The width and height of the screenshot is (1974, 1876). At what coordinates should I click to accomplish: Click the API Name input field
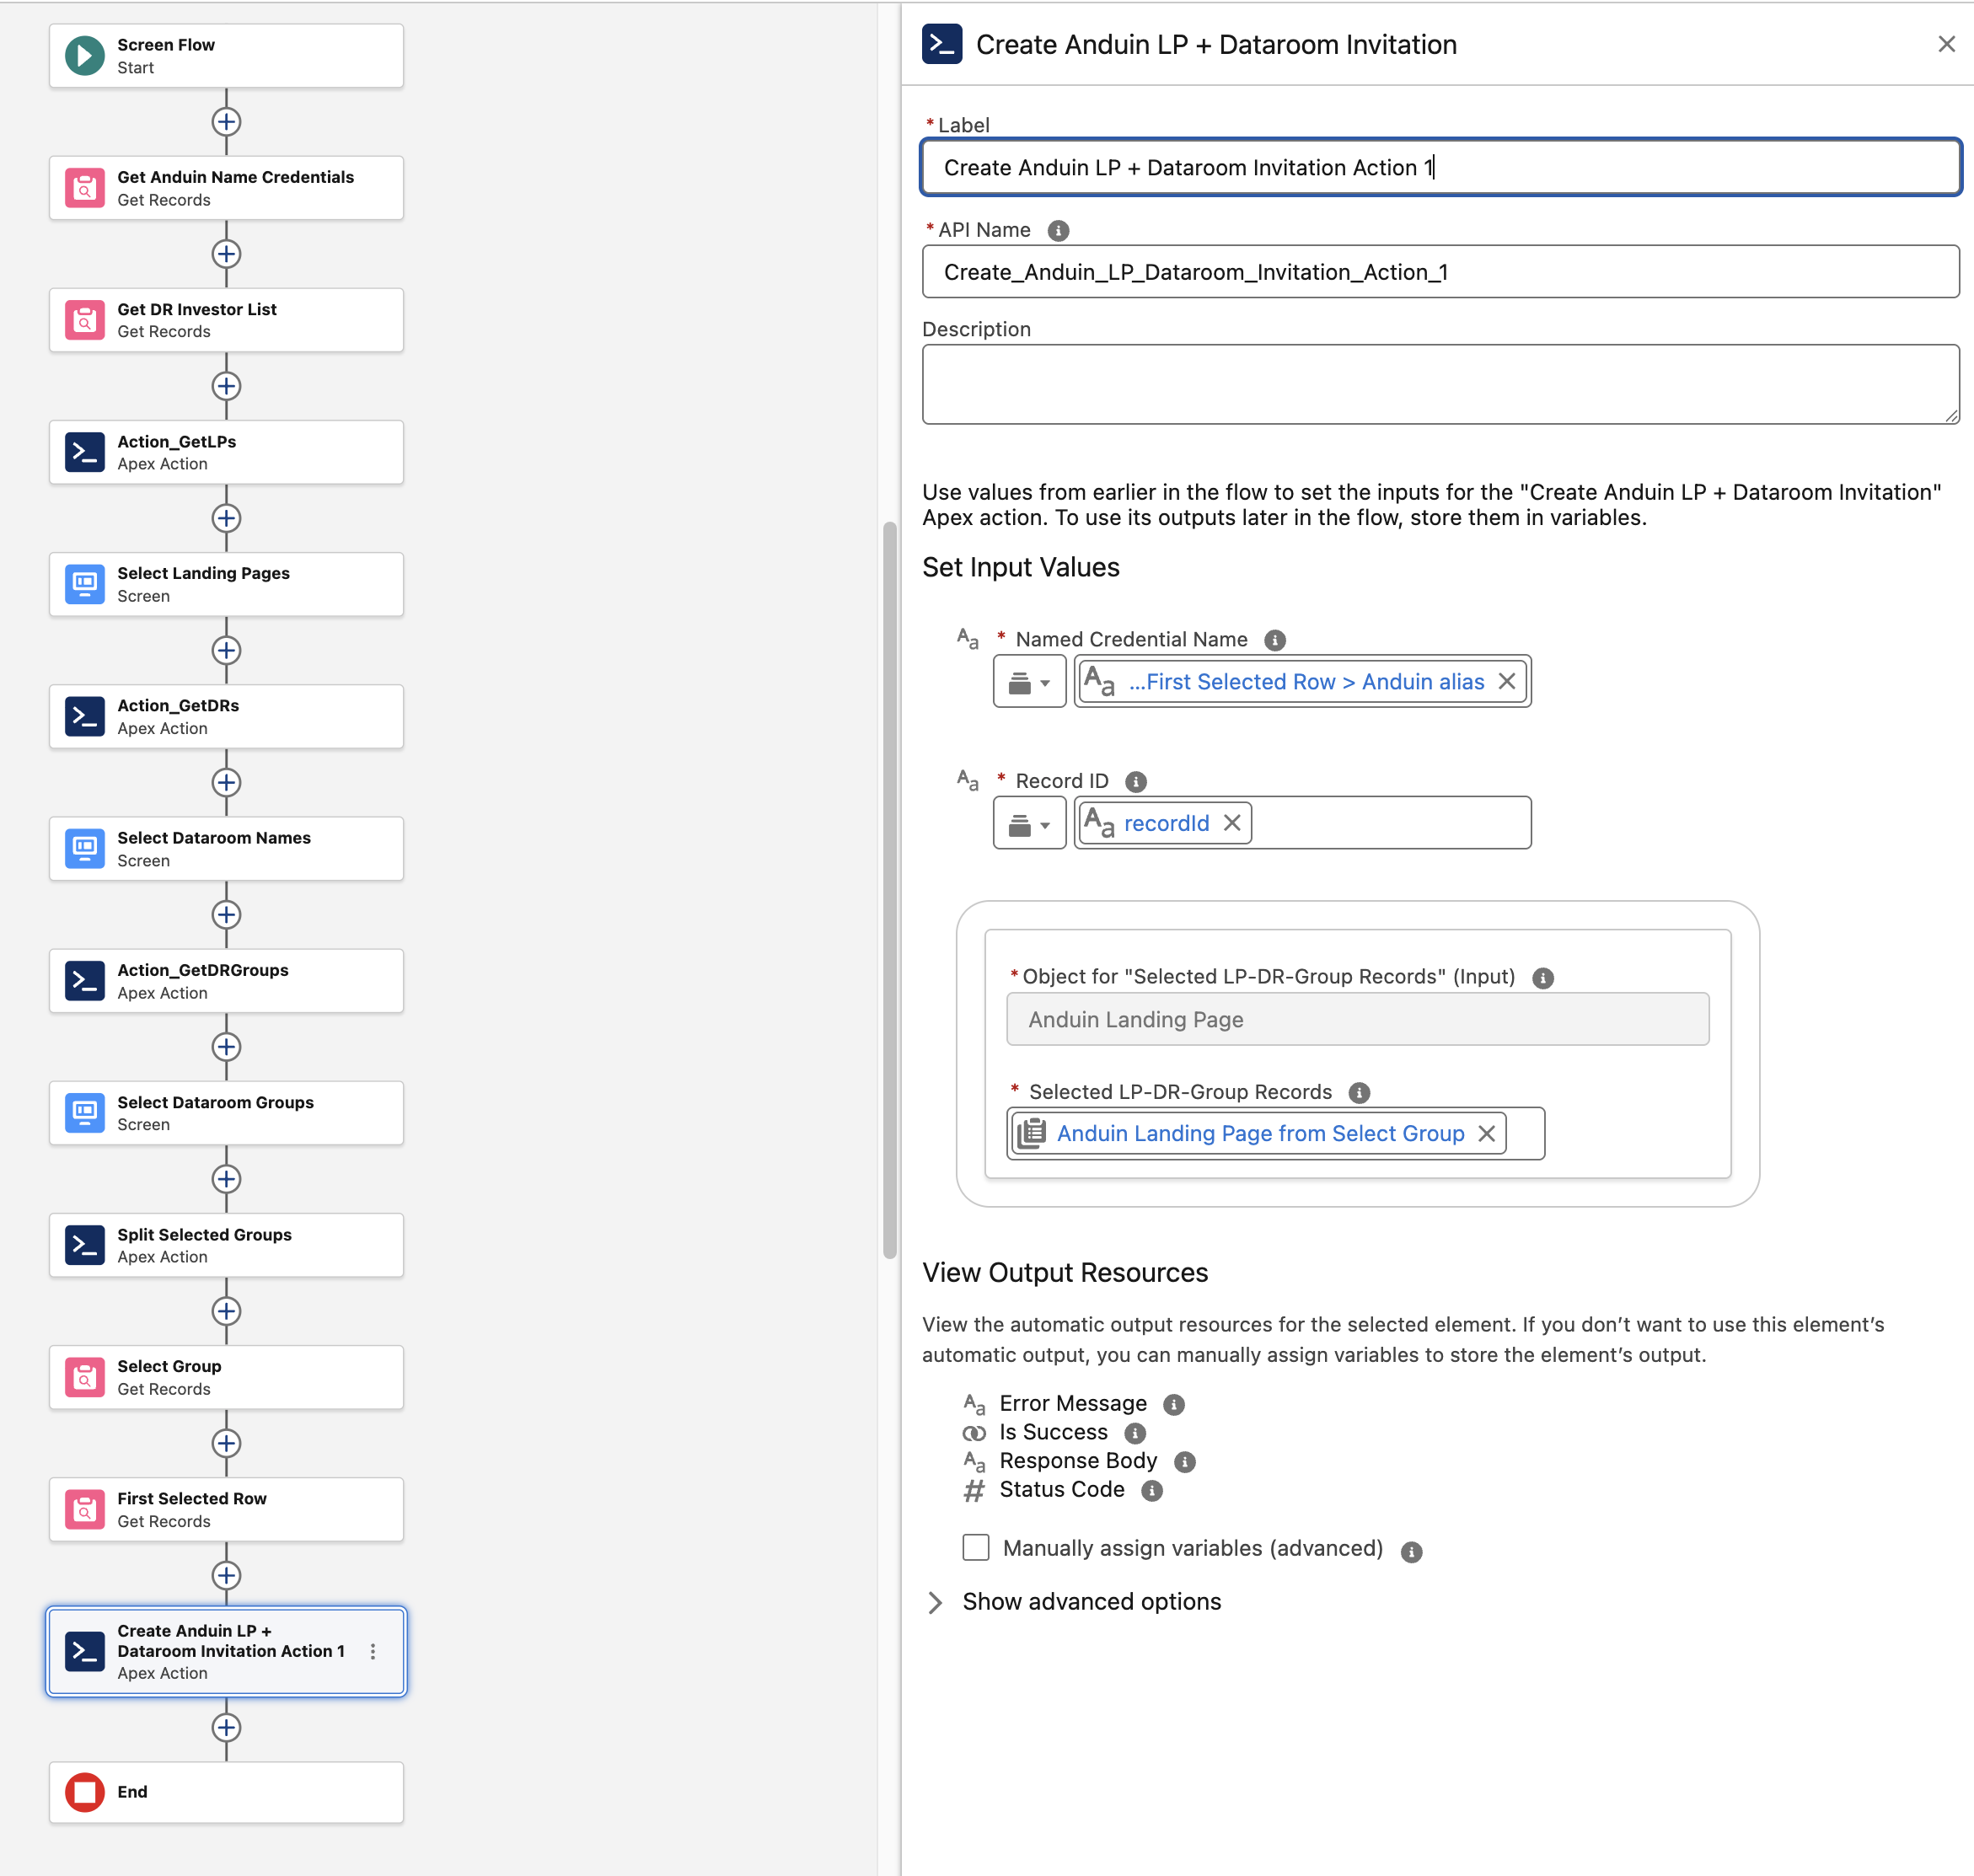coord(1440,271)
